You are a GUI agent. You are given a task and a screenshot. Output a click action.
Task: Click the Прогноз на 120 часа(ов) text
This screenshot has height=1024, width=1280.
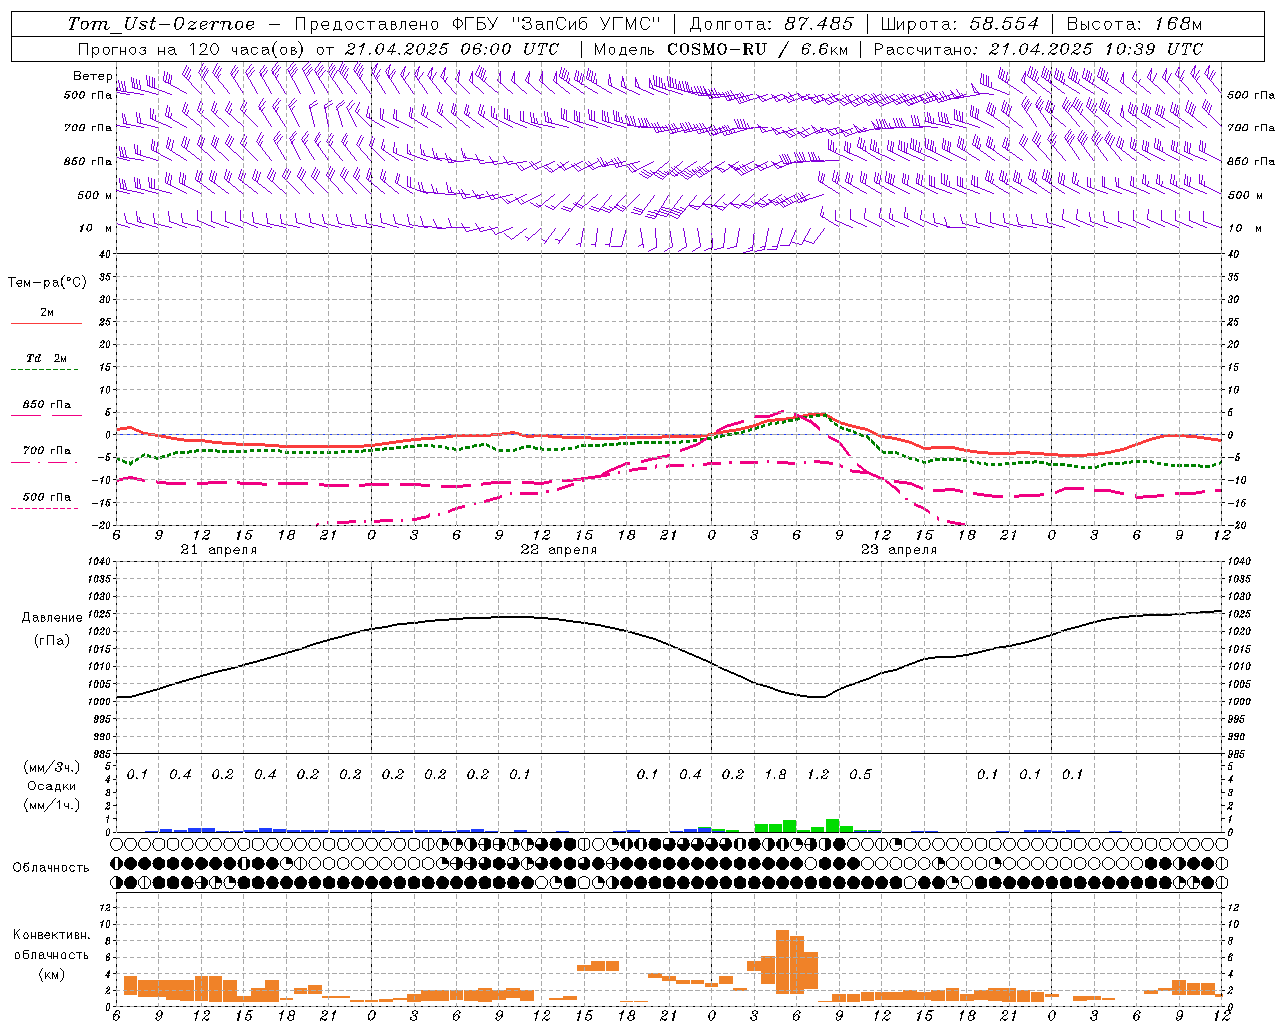pos(193,49)
